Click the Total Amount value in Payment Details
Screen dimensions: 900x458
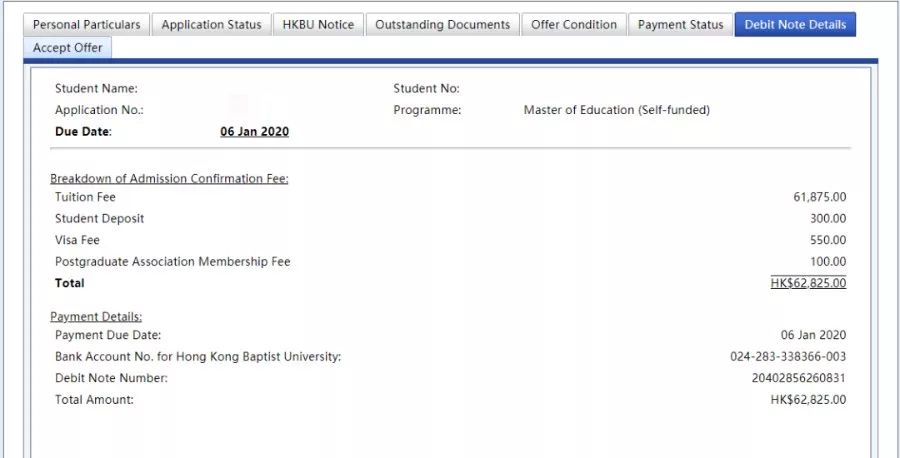point(808,399)
